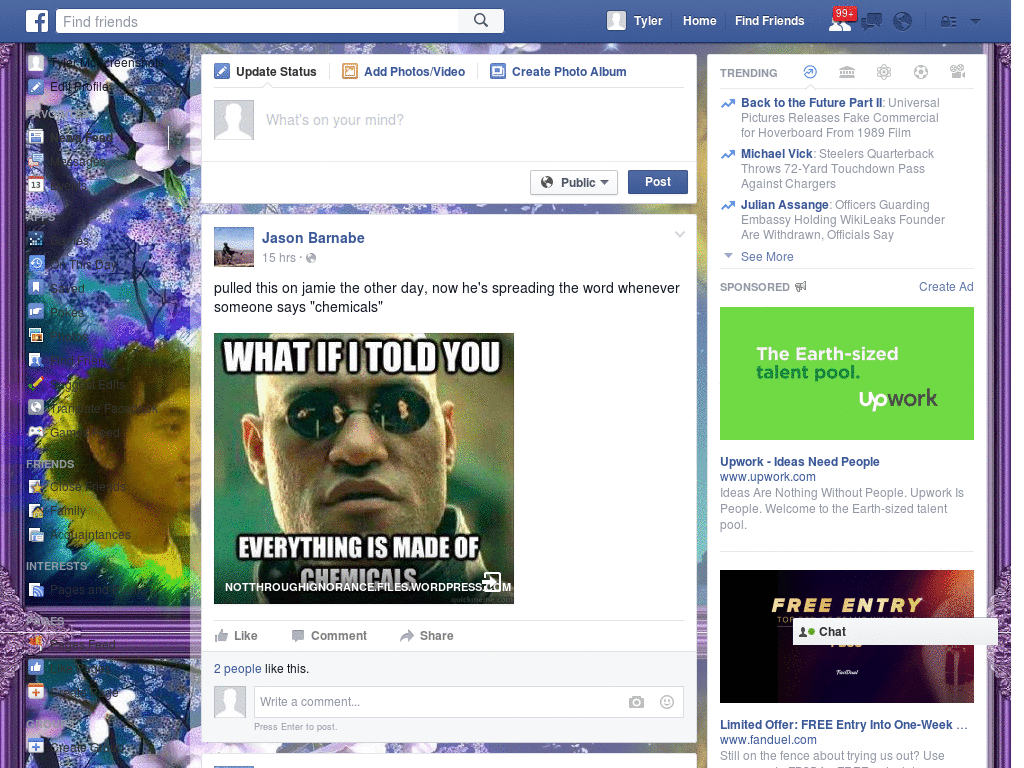Open Like Pages thumbs-up icon in sidebar

click(x=36, y=667)
